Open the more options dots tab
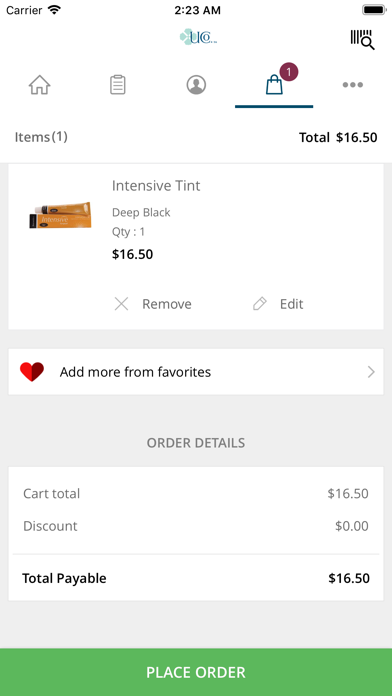 click(x=352, y=85)
